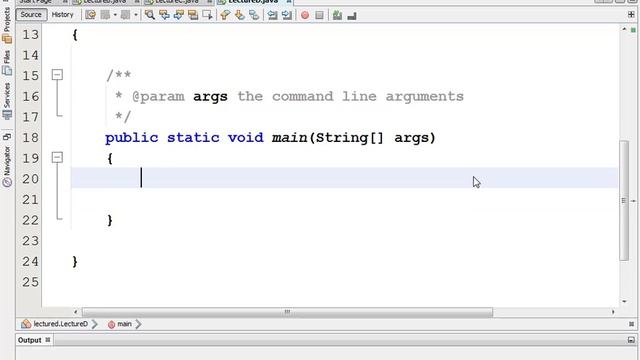Open the Navigator side panel
The image size is (640, 360).
pos(7,166)
